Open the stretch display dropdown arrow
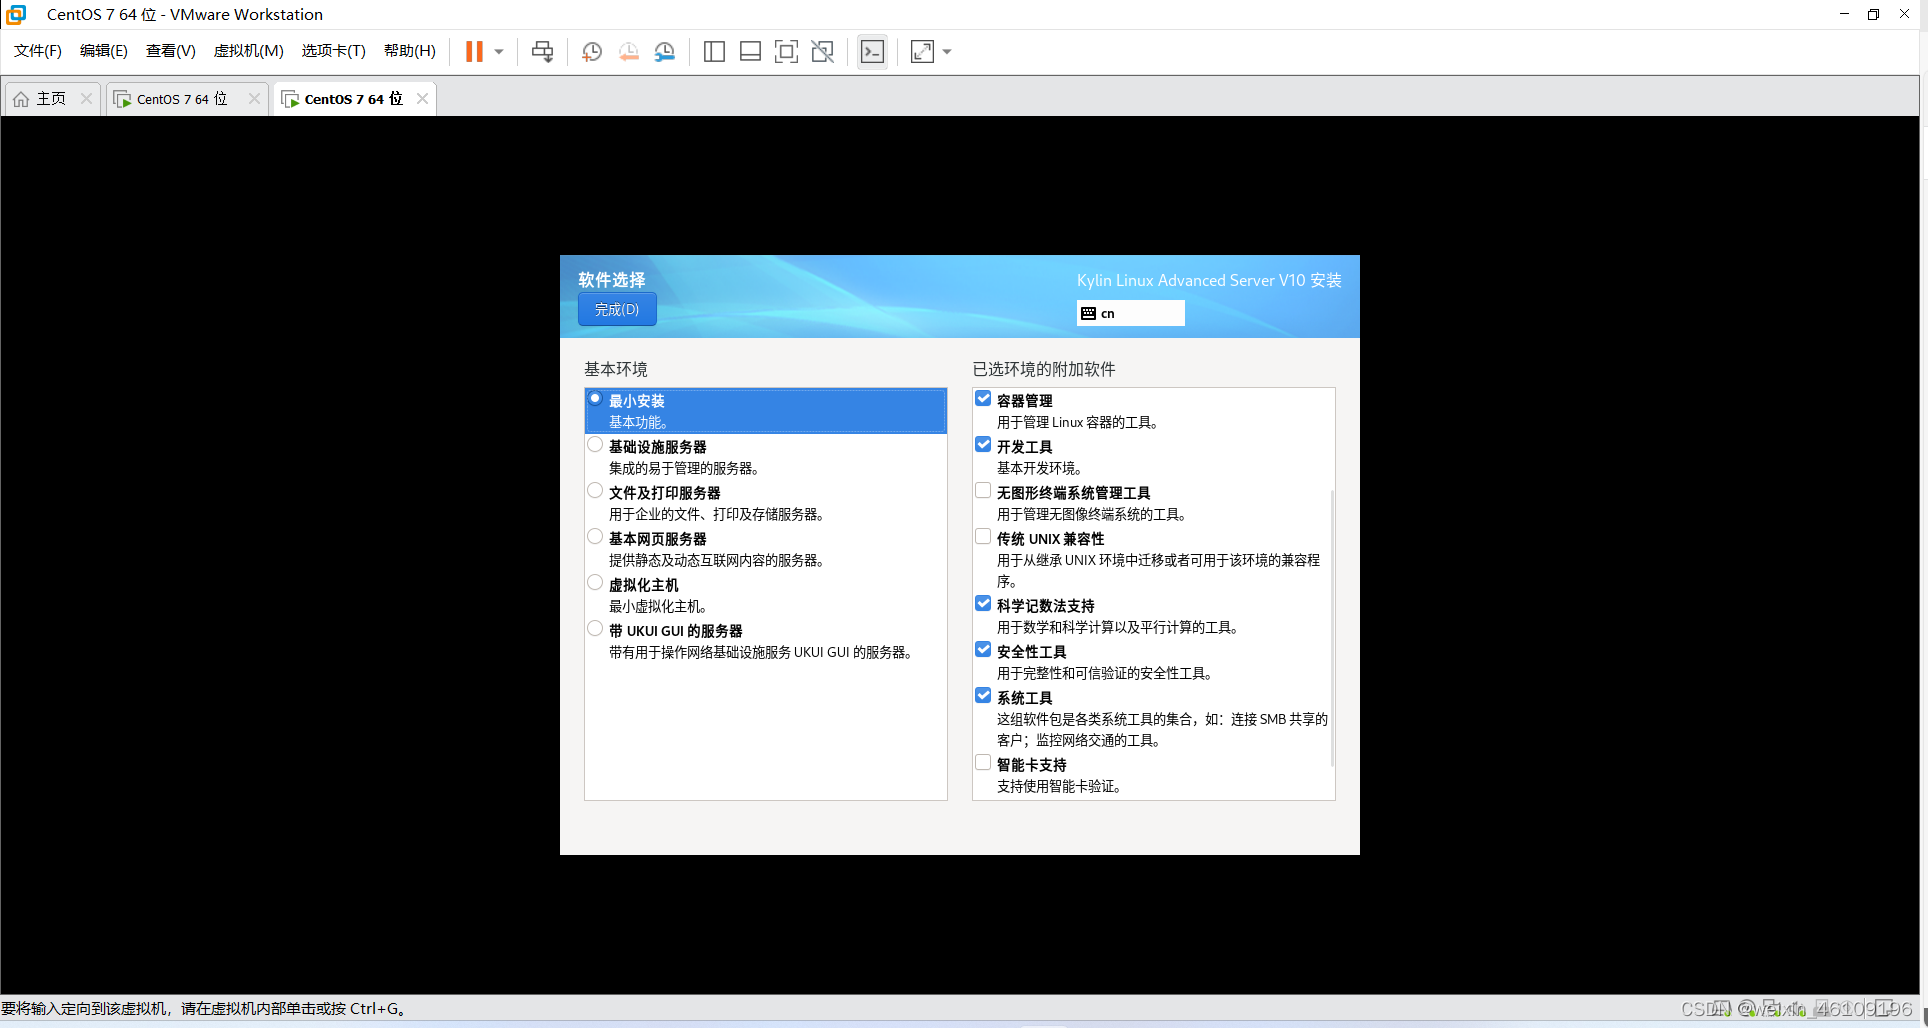Viewport: 1928px width, 1028px height. [947, 51]
